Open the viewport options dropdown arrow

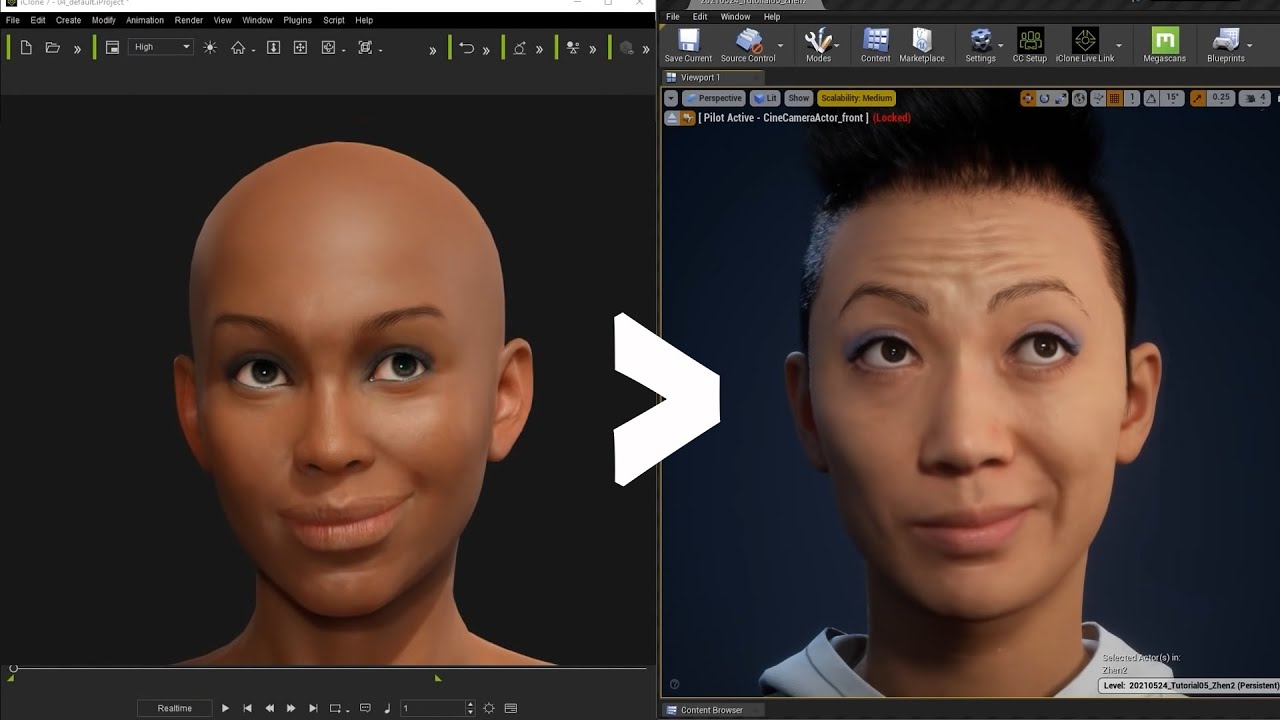point(671,98)
